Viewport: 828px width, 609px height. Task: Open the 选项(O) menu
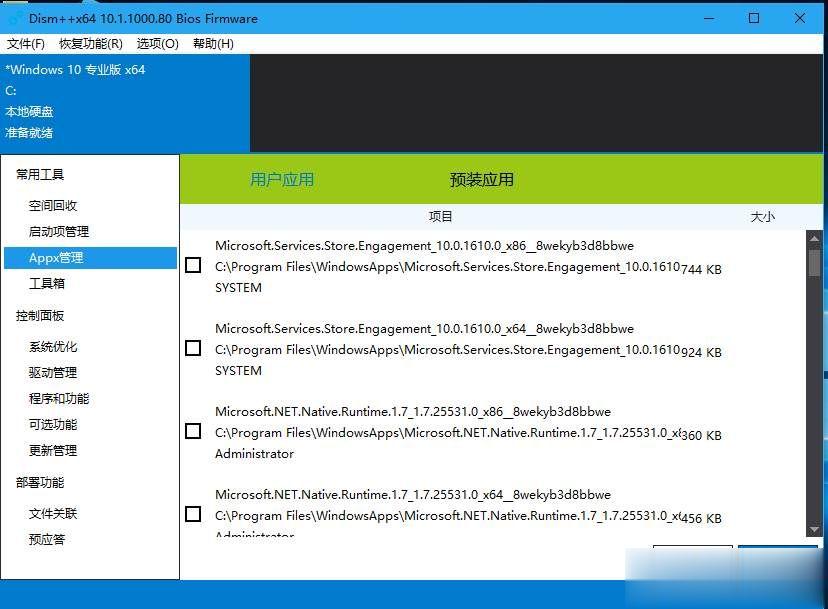coord(157,44)
